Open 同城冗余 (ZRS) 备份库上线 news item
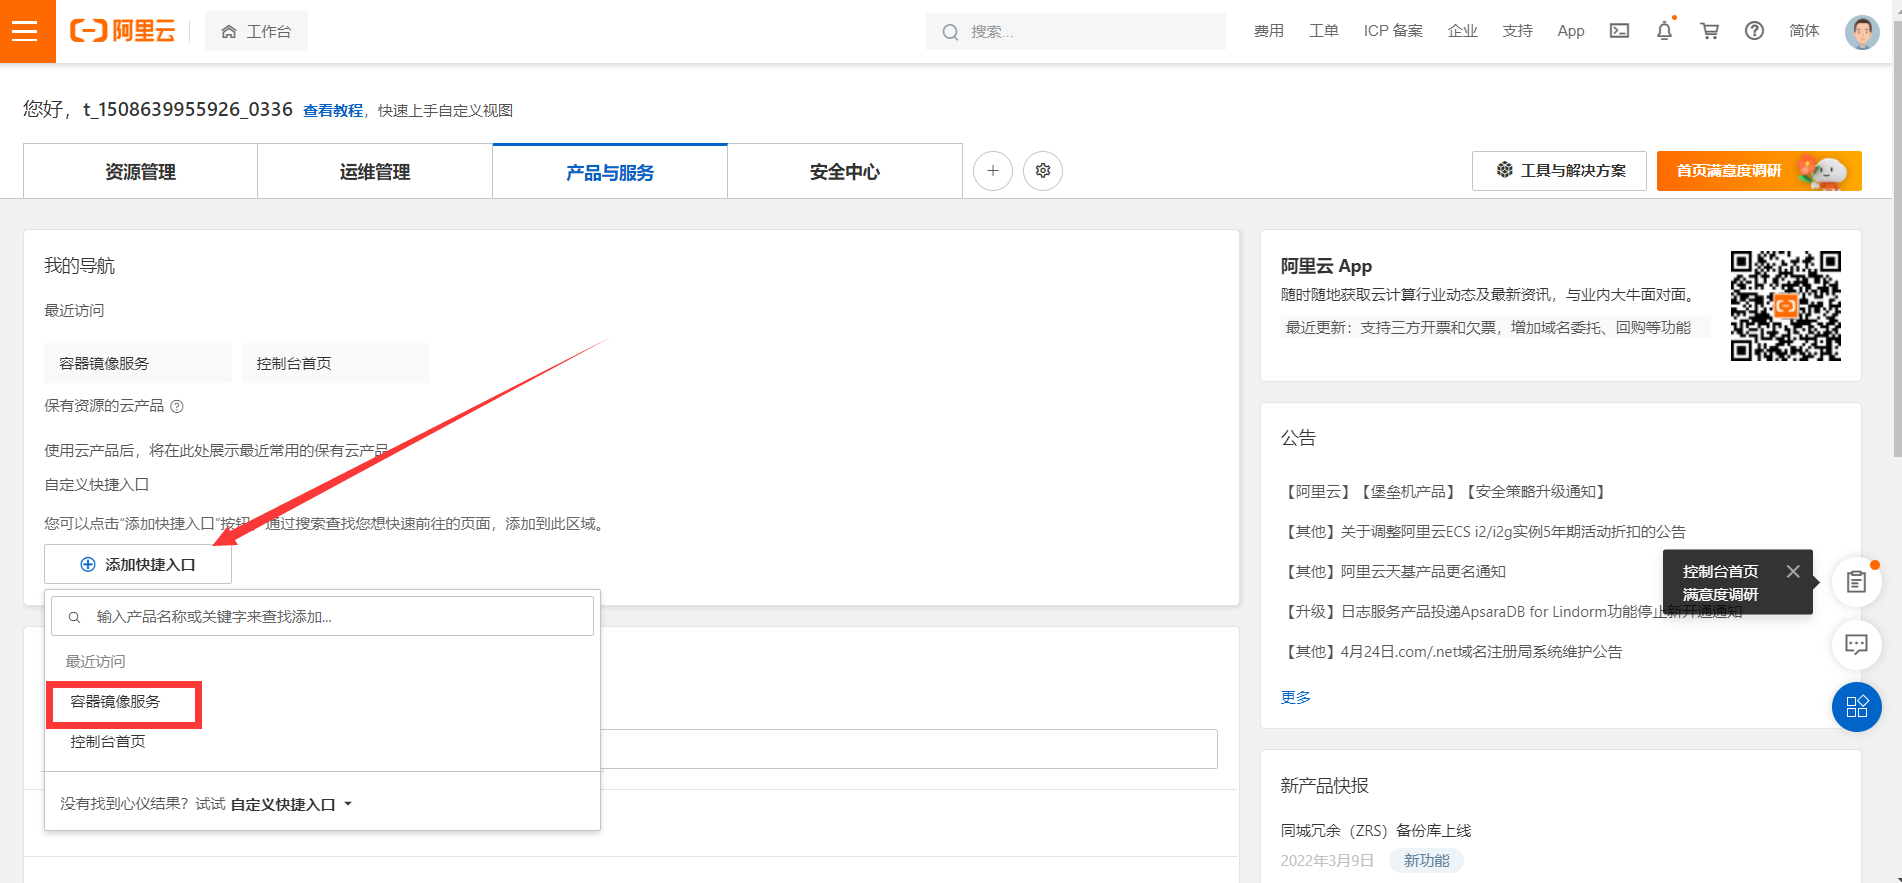1902x883 pixels. [x=1375, y=830]
